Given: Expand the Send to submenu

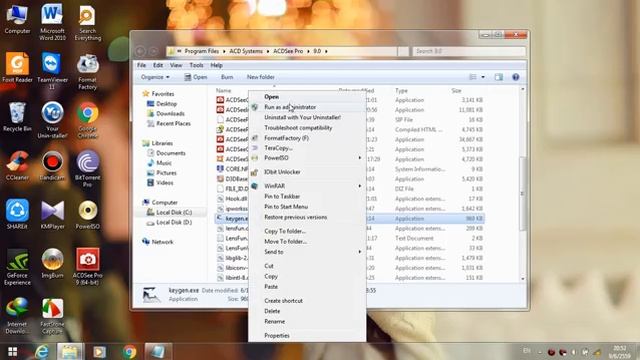Looking at the screenshot, I should 307,252.
